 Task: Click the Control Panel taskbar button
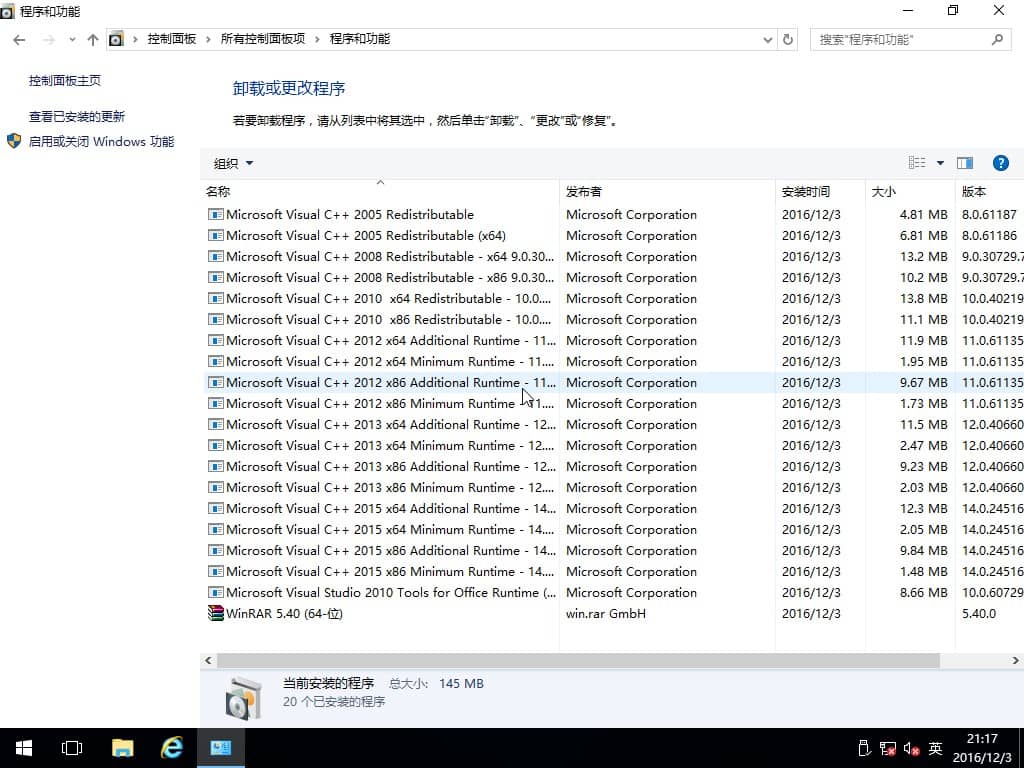click(x=221, y=748)
